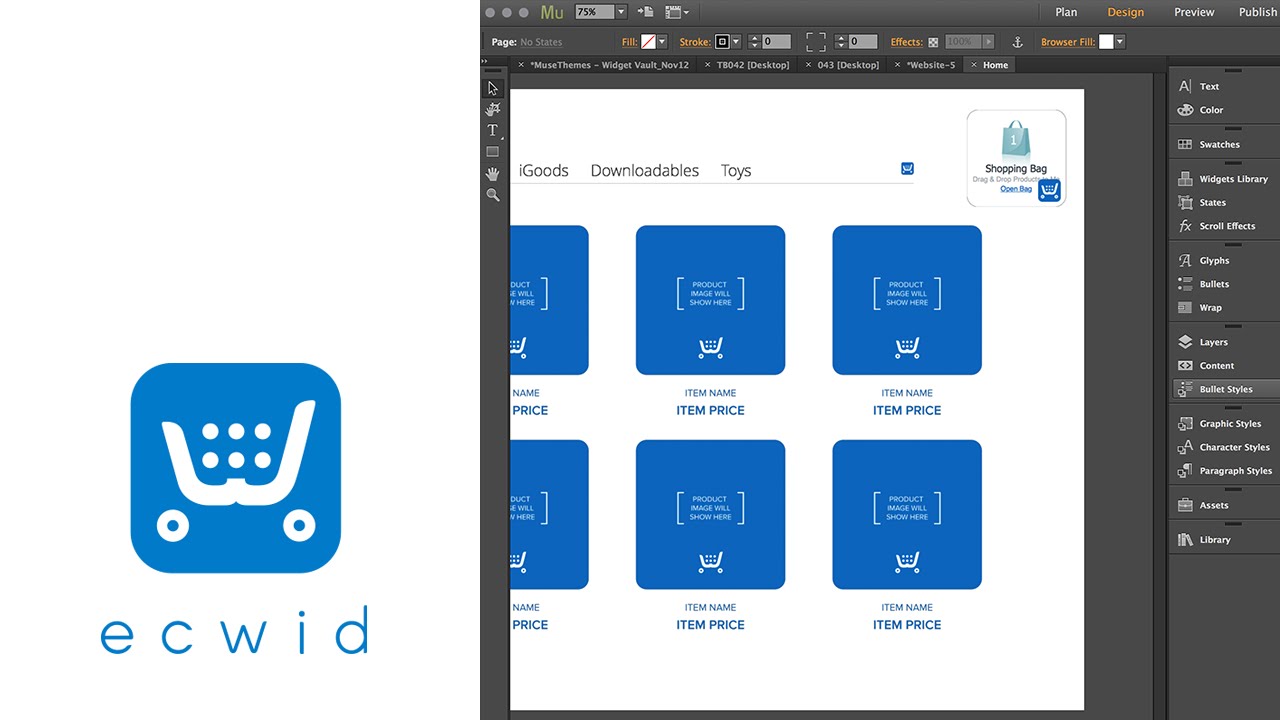Select the Zoom magnifier tool
Screen dimensions: 1280x720
click(x=493, y=195)
